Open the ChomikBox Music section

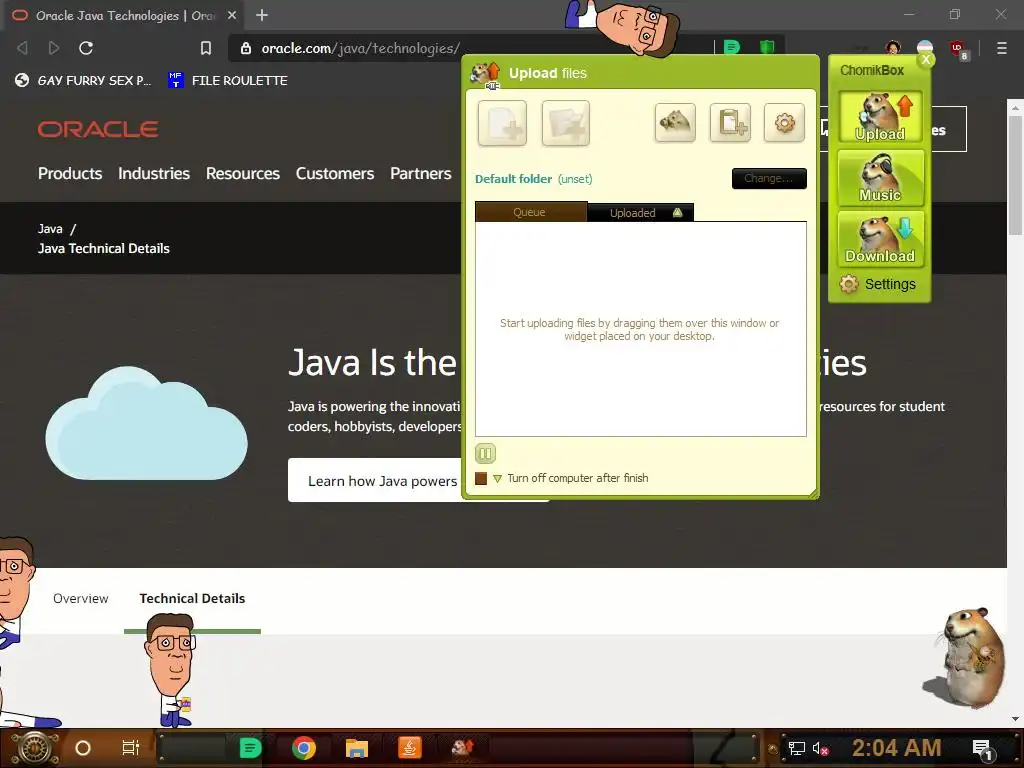point(880,178)
